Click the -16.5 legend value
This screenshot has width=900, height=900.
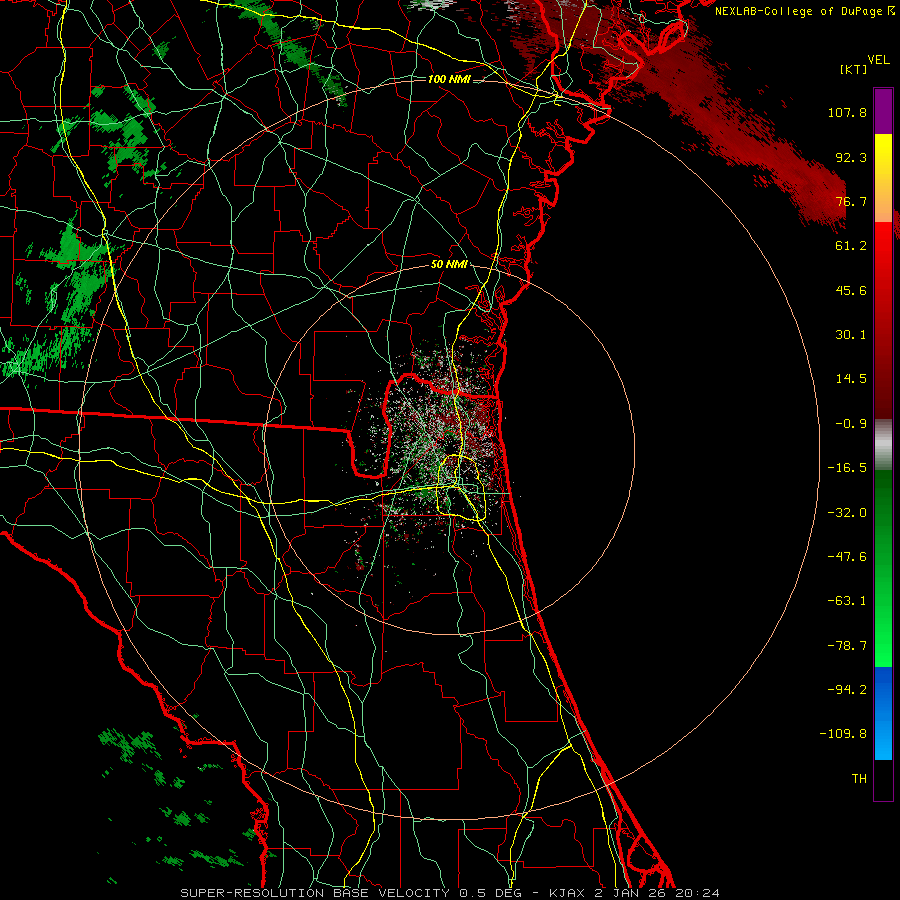(x=847, y=468)
